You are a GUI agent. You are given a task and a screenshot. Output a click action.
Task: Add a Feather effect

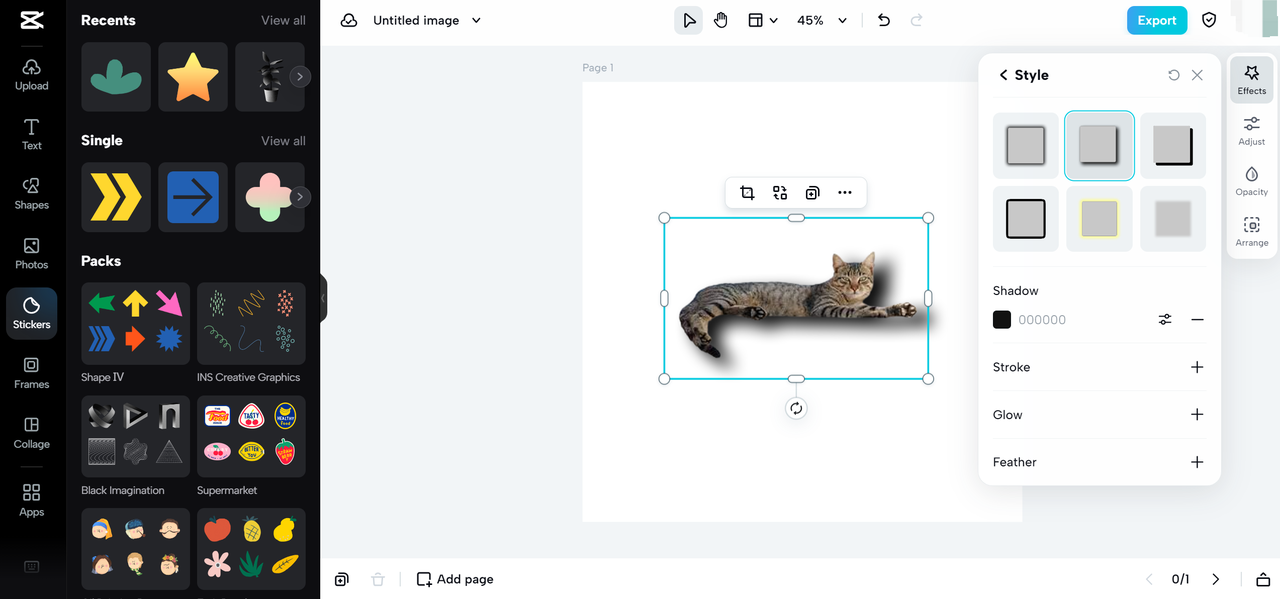click(1197, 462)
